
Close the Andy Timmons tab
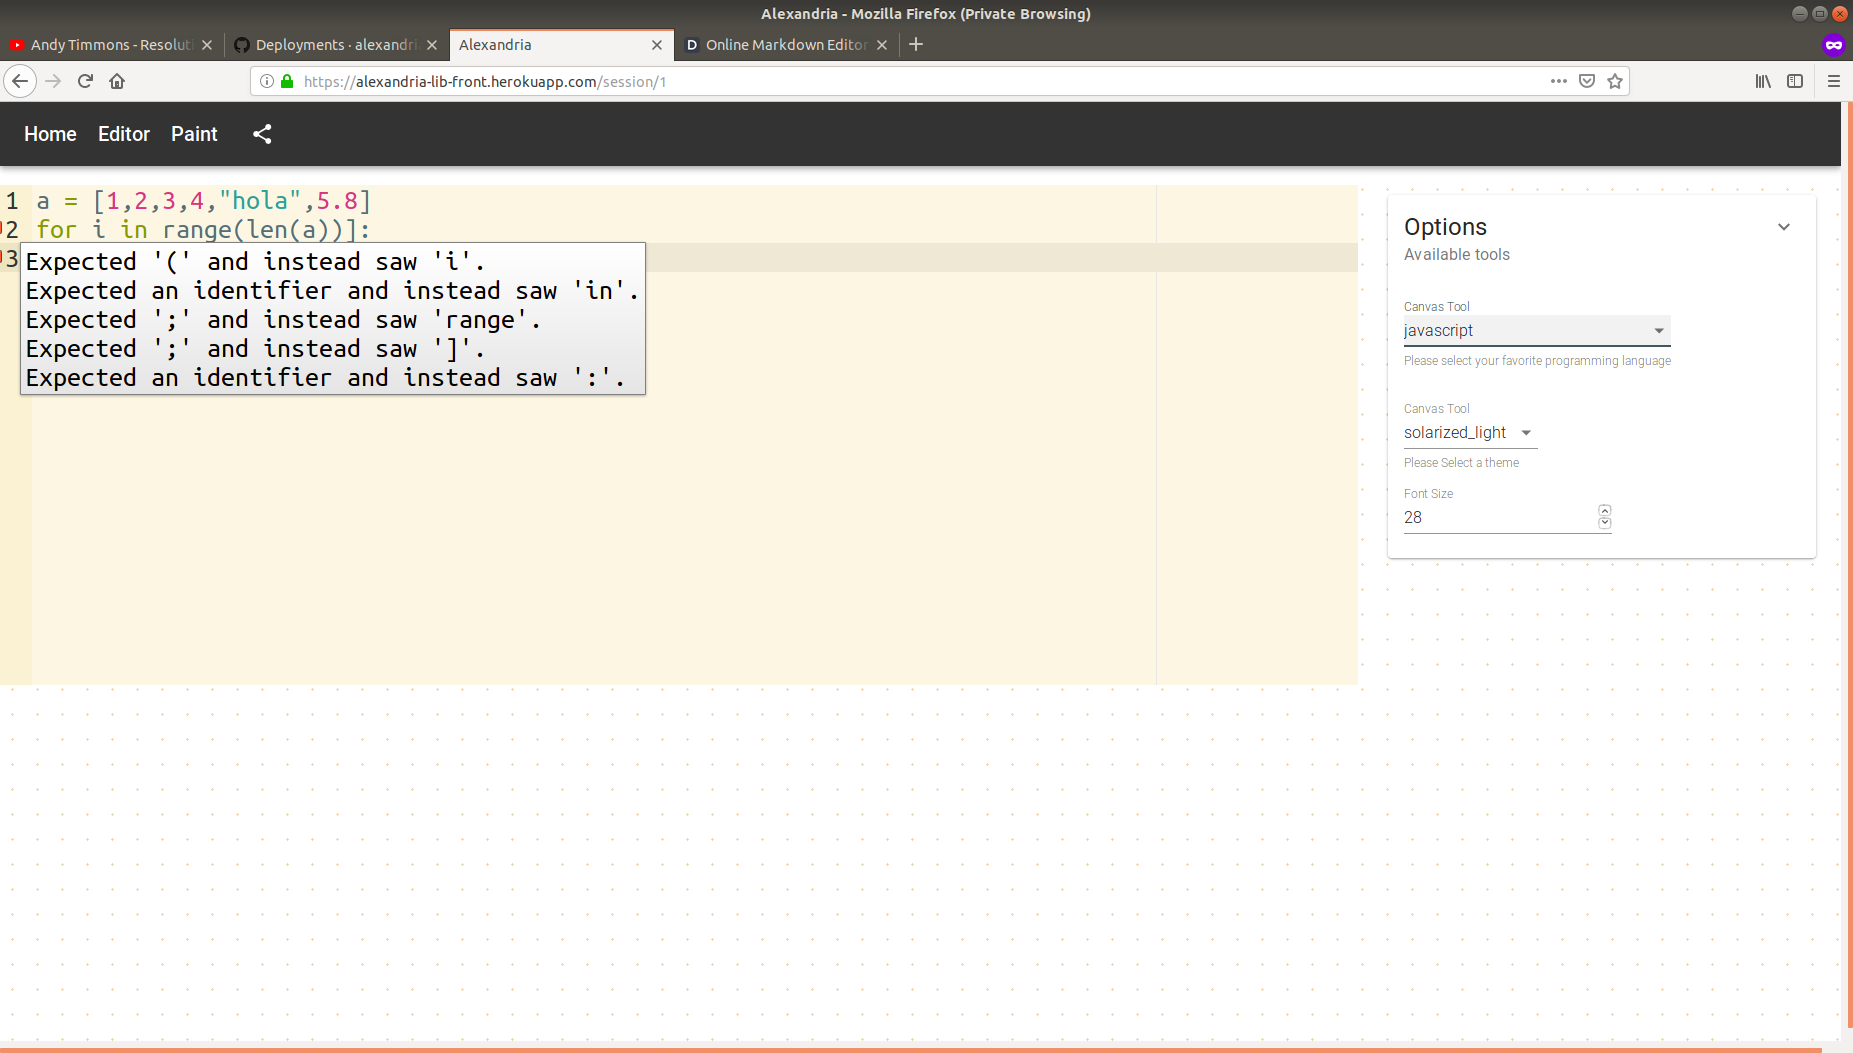click(207, 45)
